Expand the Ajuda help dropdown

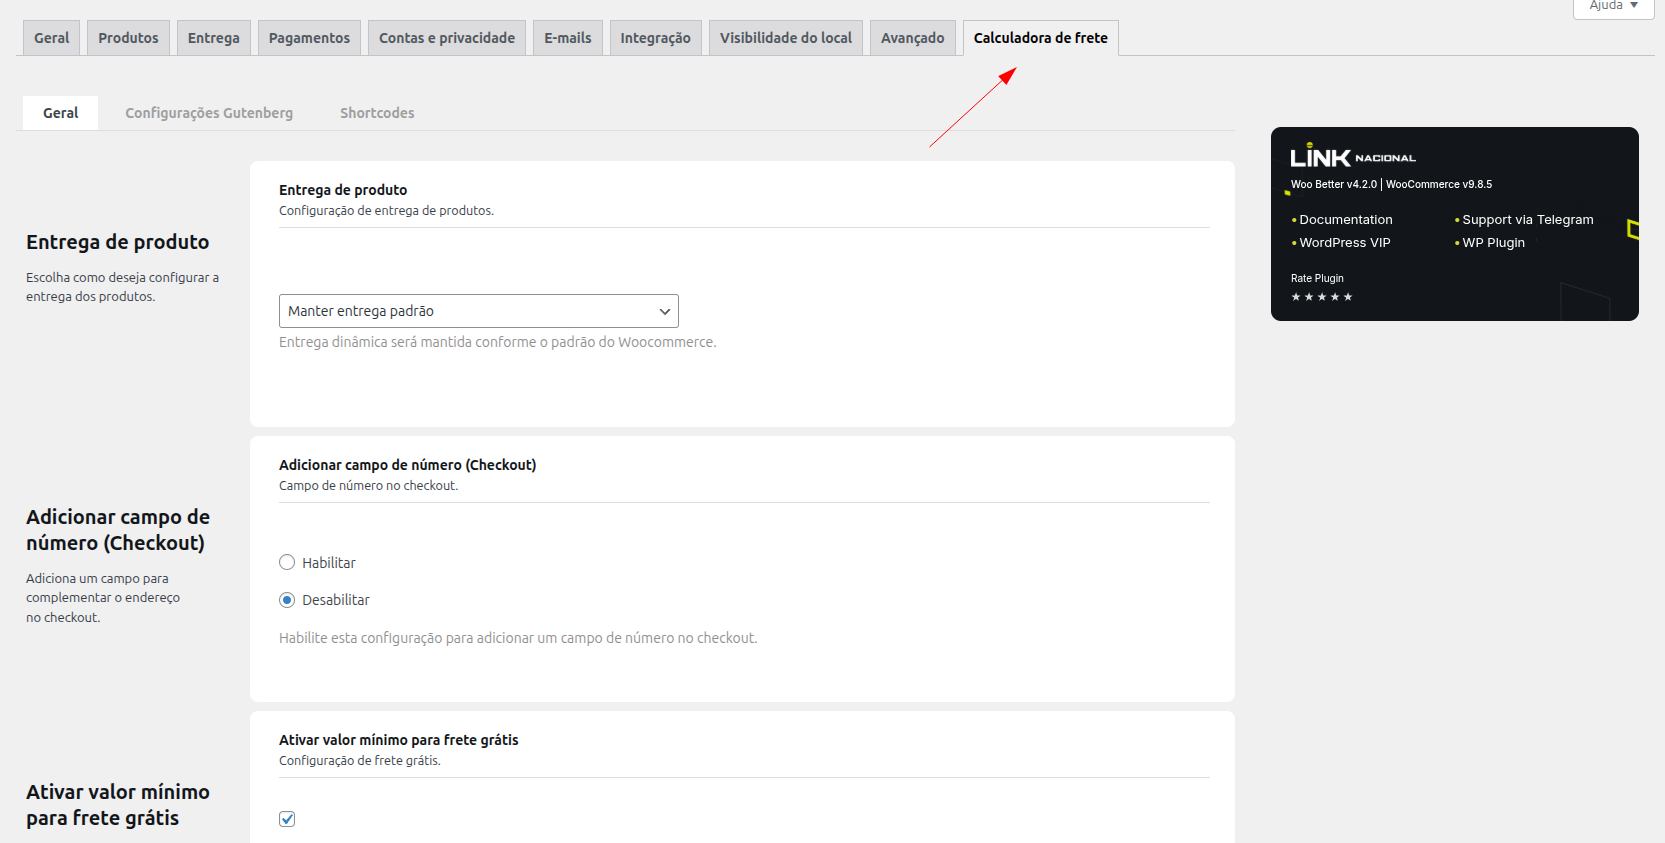1613,7
